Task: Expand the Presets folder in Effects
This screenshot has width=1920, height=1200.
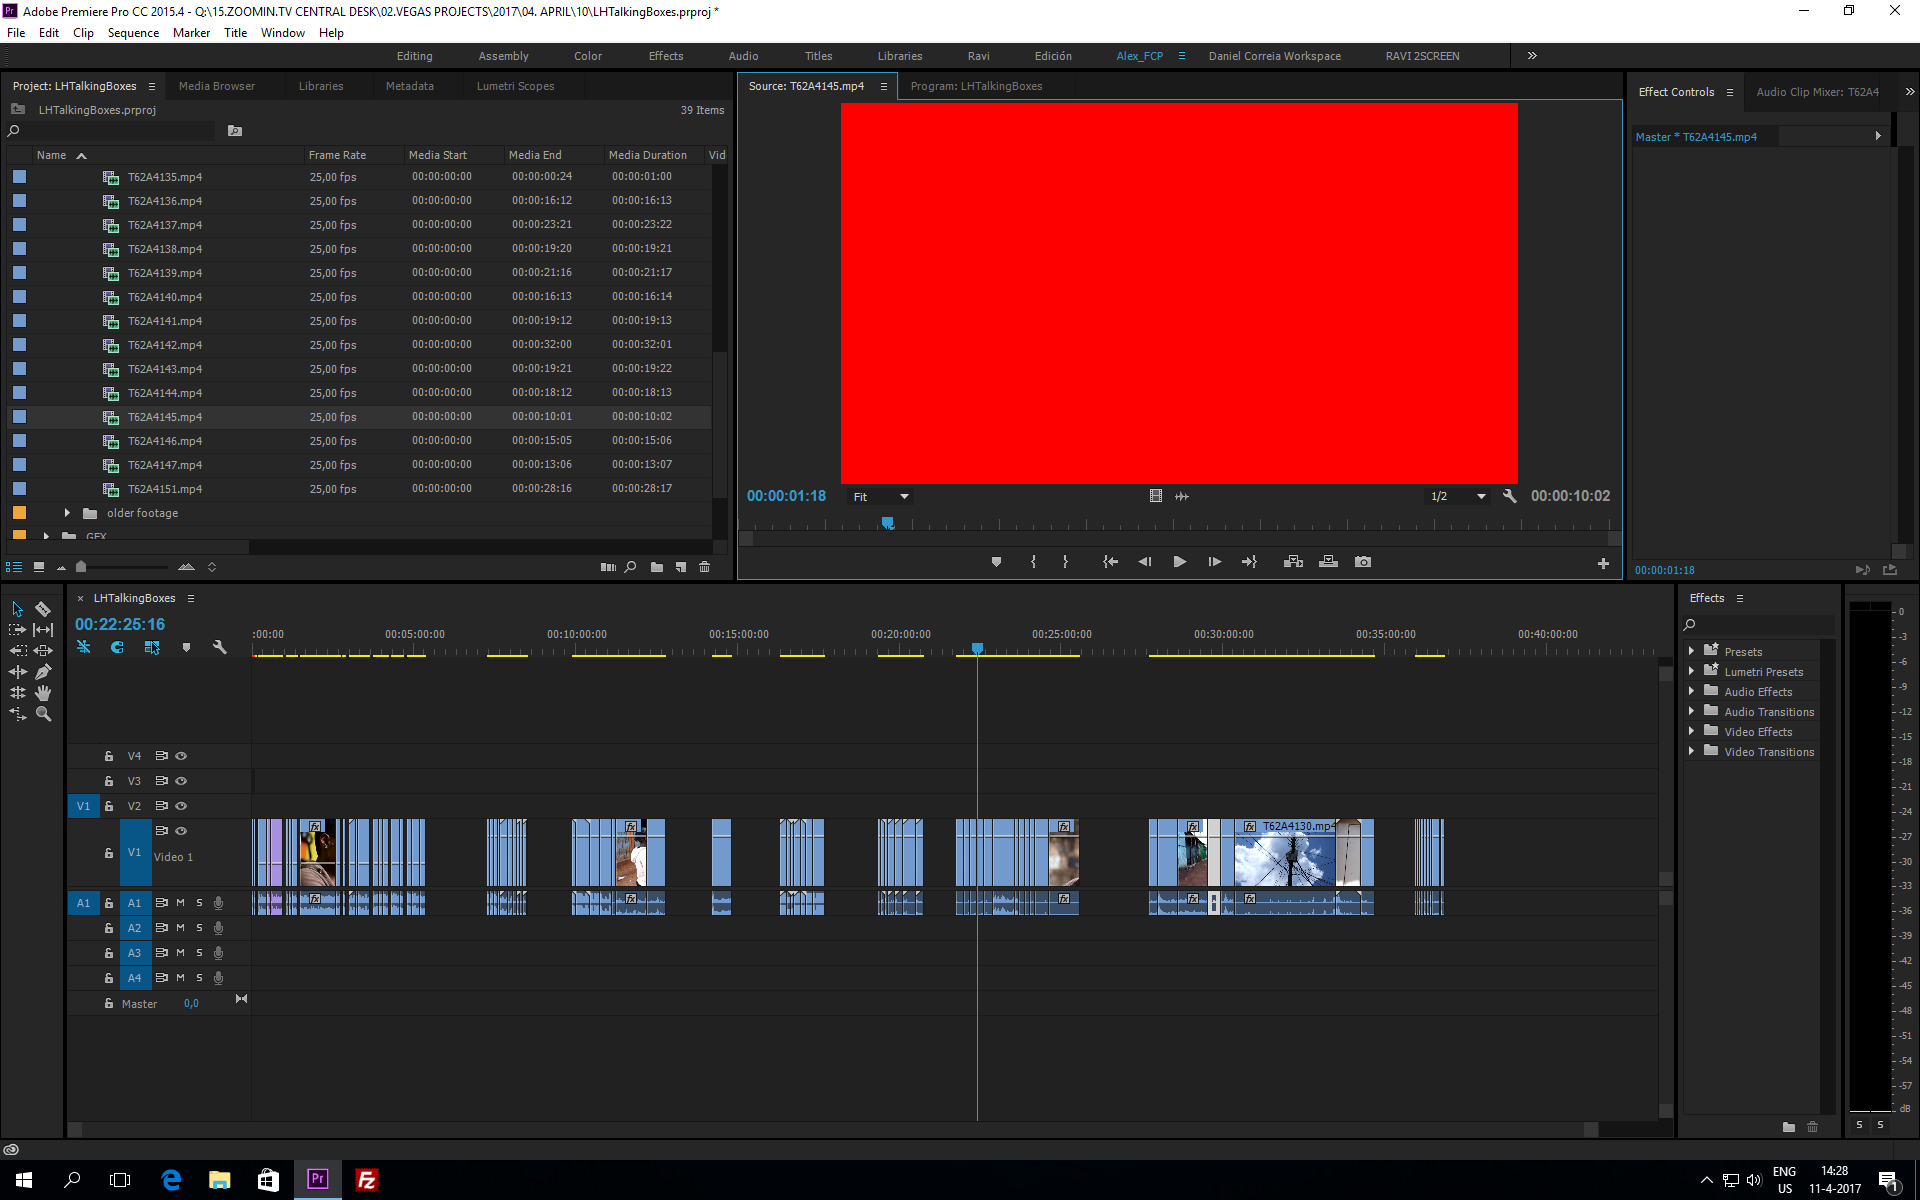Action: [x=1692, y=651]
